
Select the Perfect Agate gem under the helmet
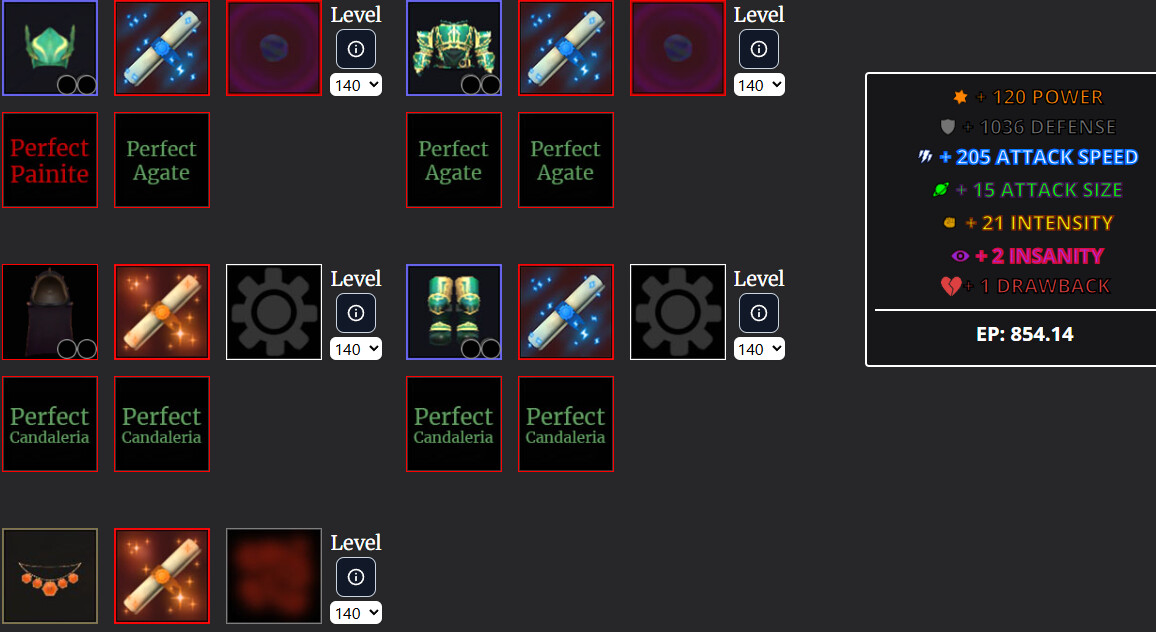pos(162,160)
